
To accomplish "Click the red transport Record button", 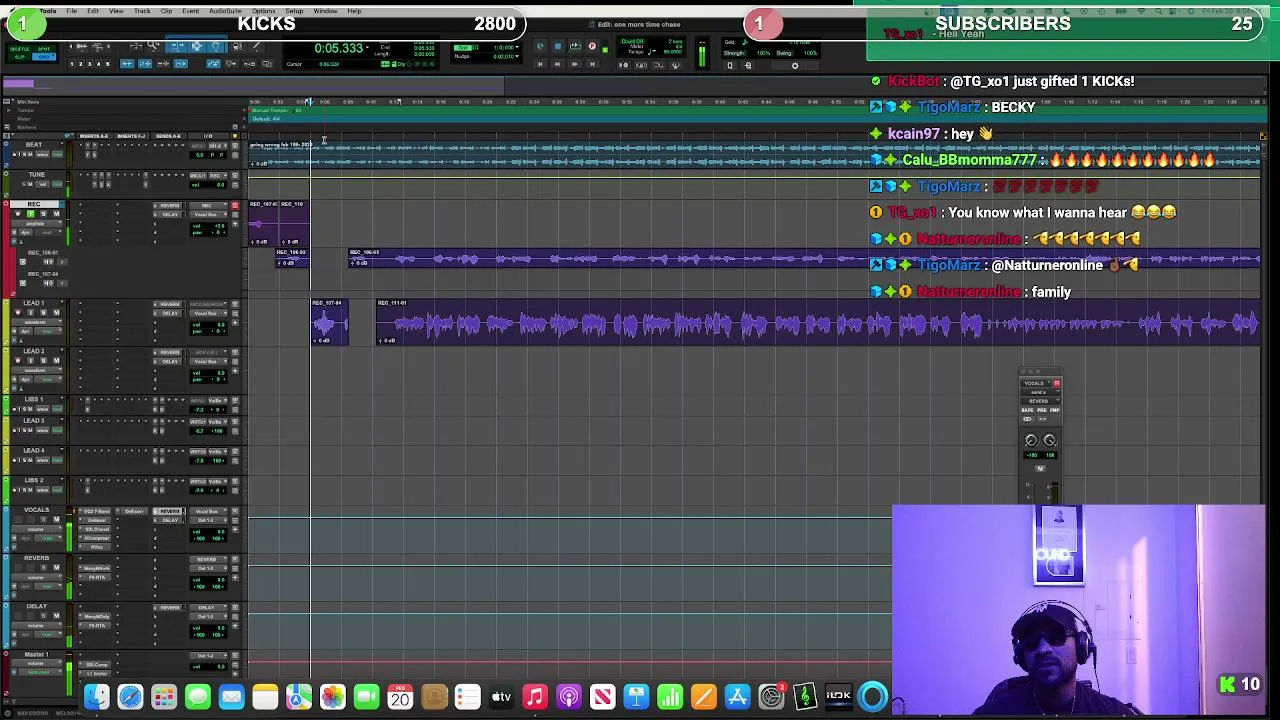I will 591,46.
